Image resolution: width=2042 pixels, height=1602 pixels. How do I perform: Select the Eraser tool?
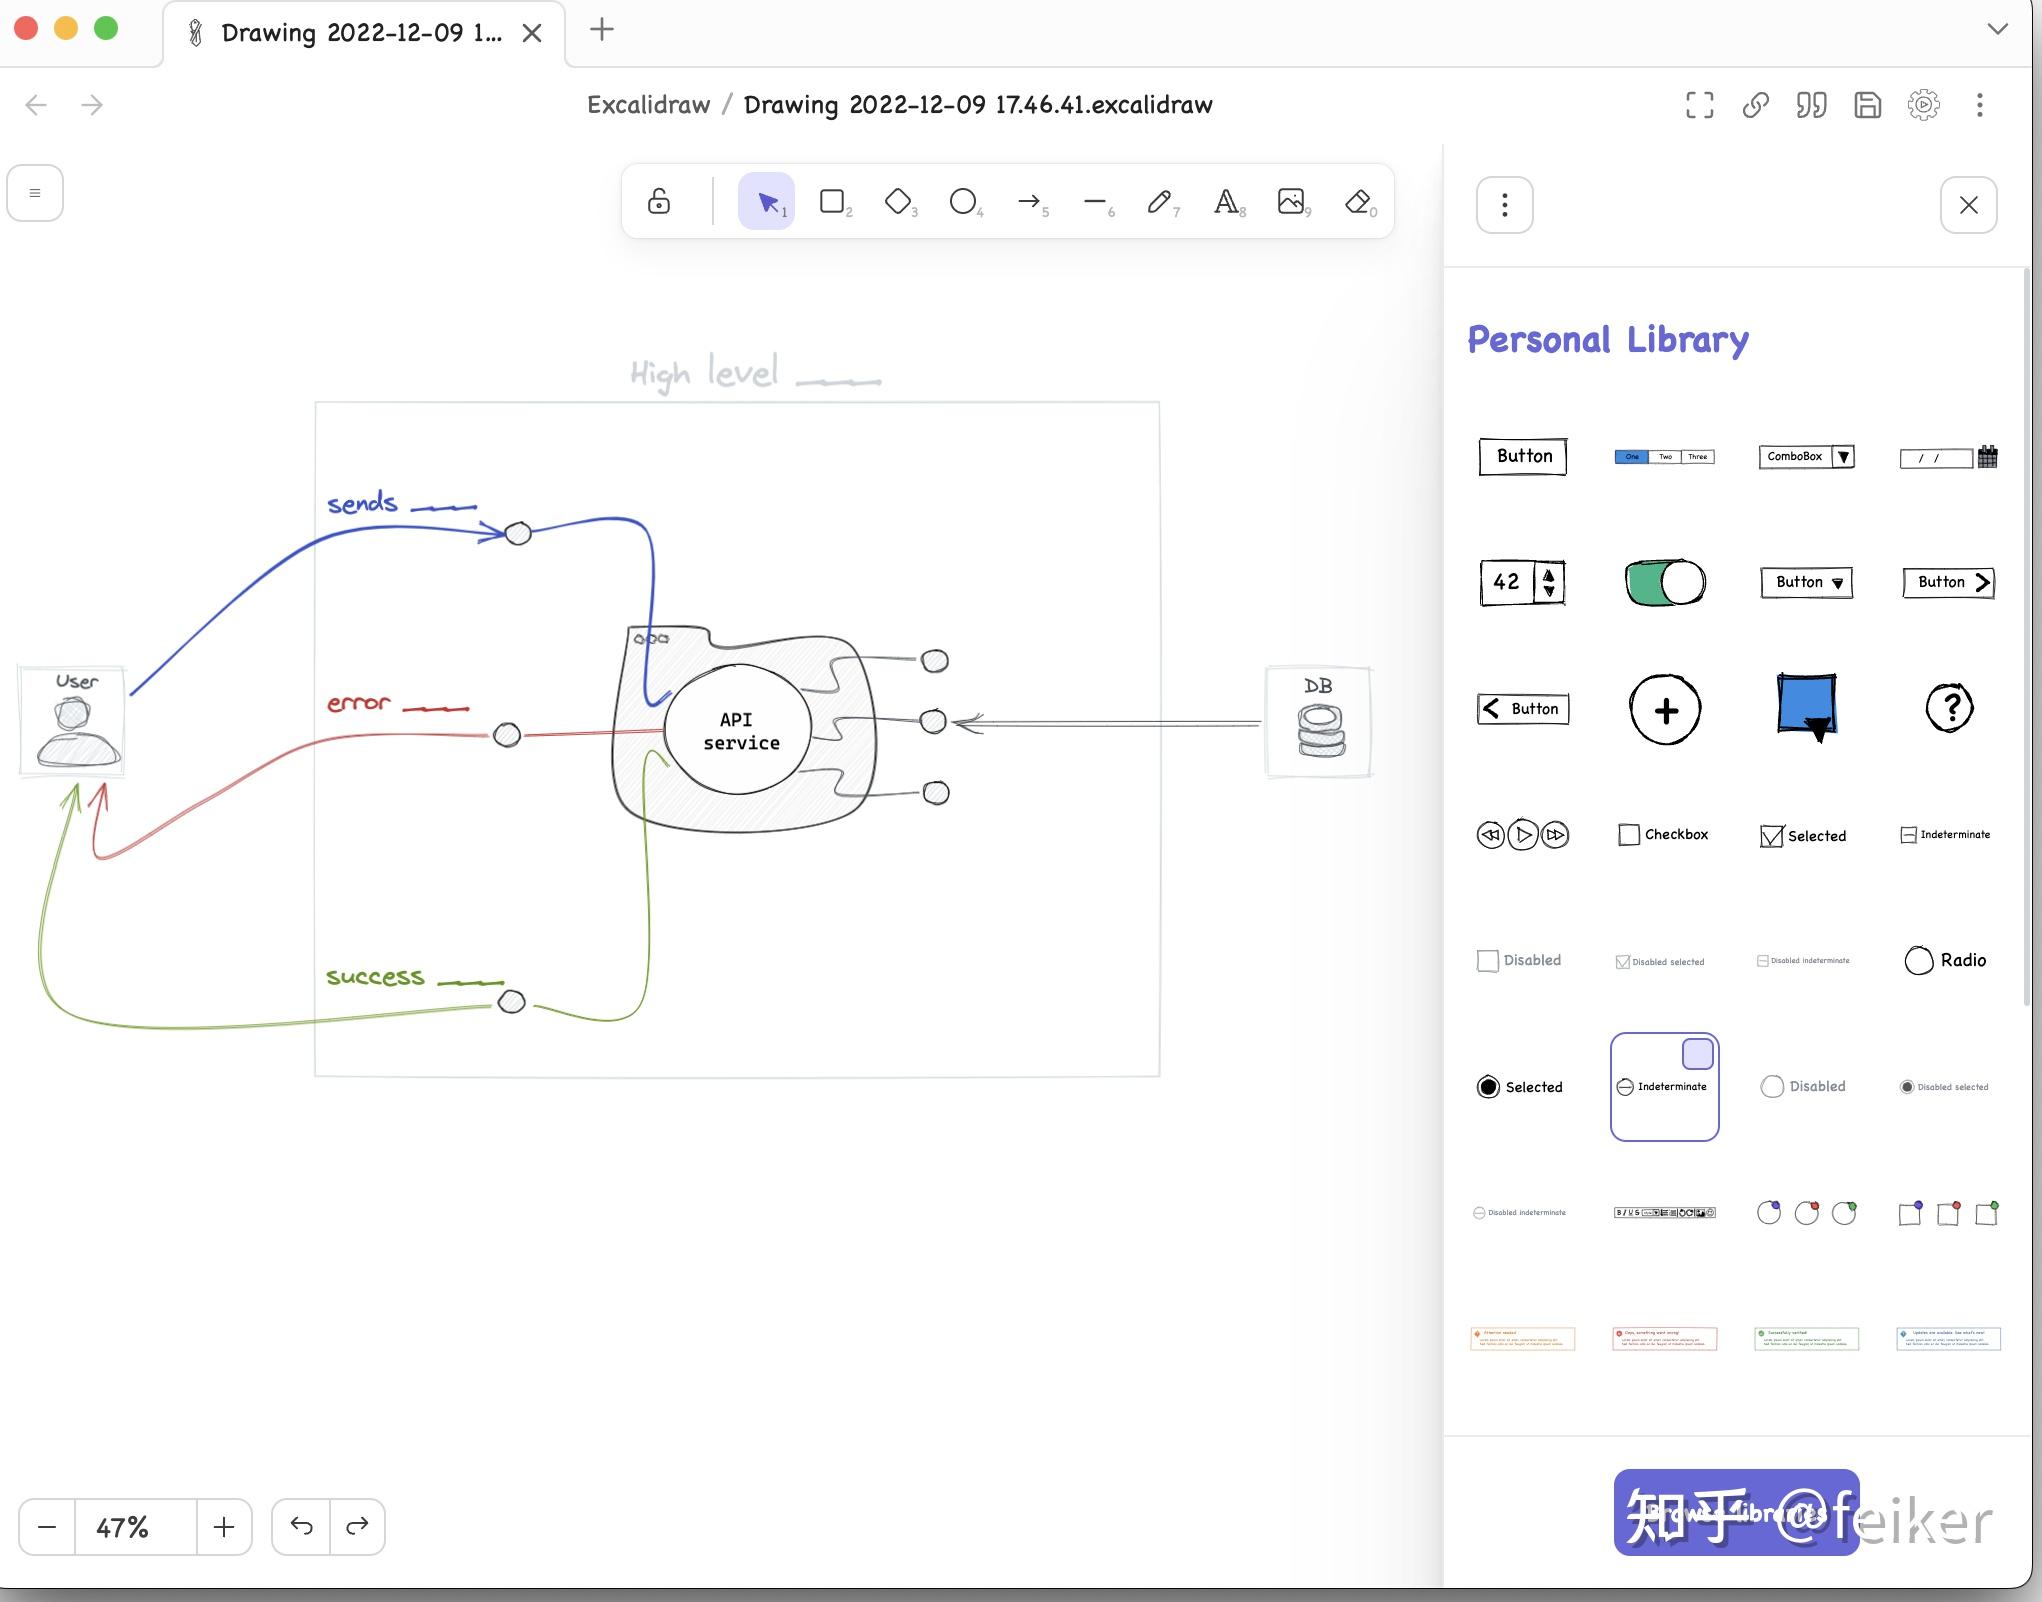[1357, 202]
